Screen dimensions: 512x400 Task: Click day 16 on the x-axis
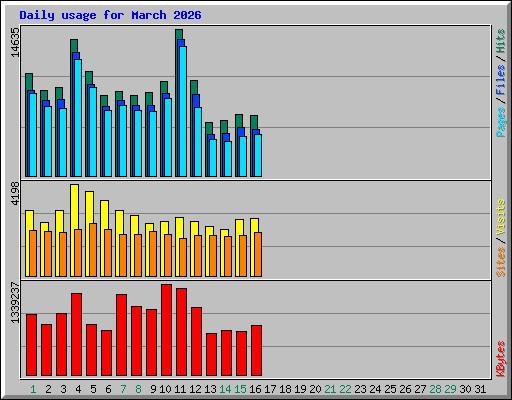click(255, 389)
